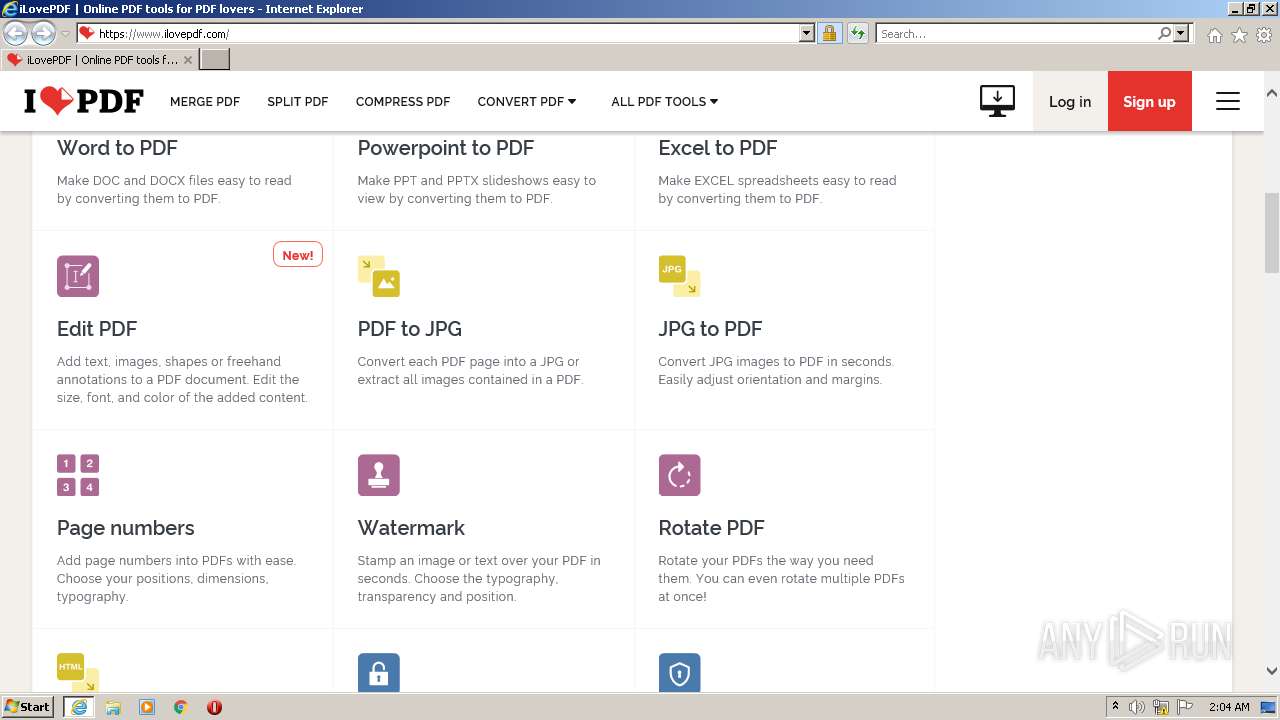The height and width of the screenshot is (720, 1280).
Task: Click the iLovePDF logo
Action: click(x=84, y=101)
